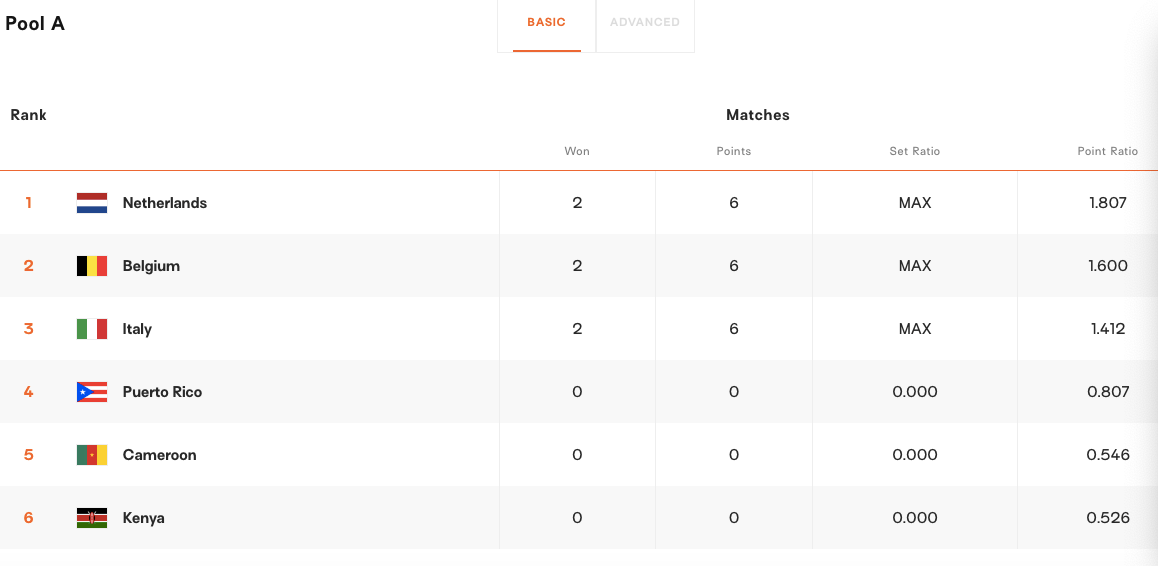Click the Cameroon flag icon
This screenshot has width=1158, height=566.
(92, 454)
